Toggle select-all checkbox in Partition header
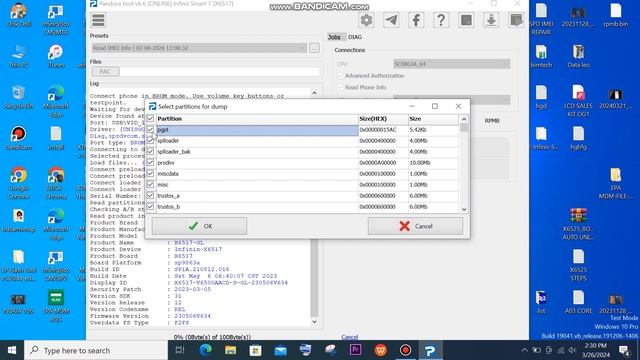640x360 pixels. pos(150,119)
